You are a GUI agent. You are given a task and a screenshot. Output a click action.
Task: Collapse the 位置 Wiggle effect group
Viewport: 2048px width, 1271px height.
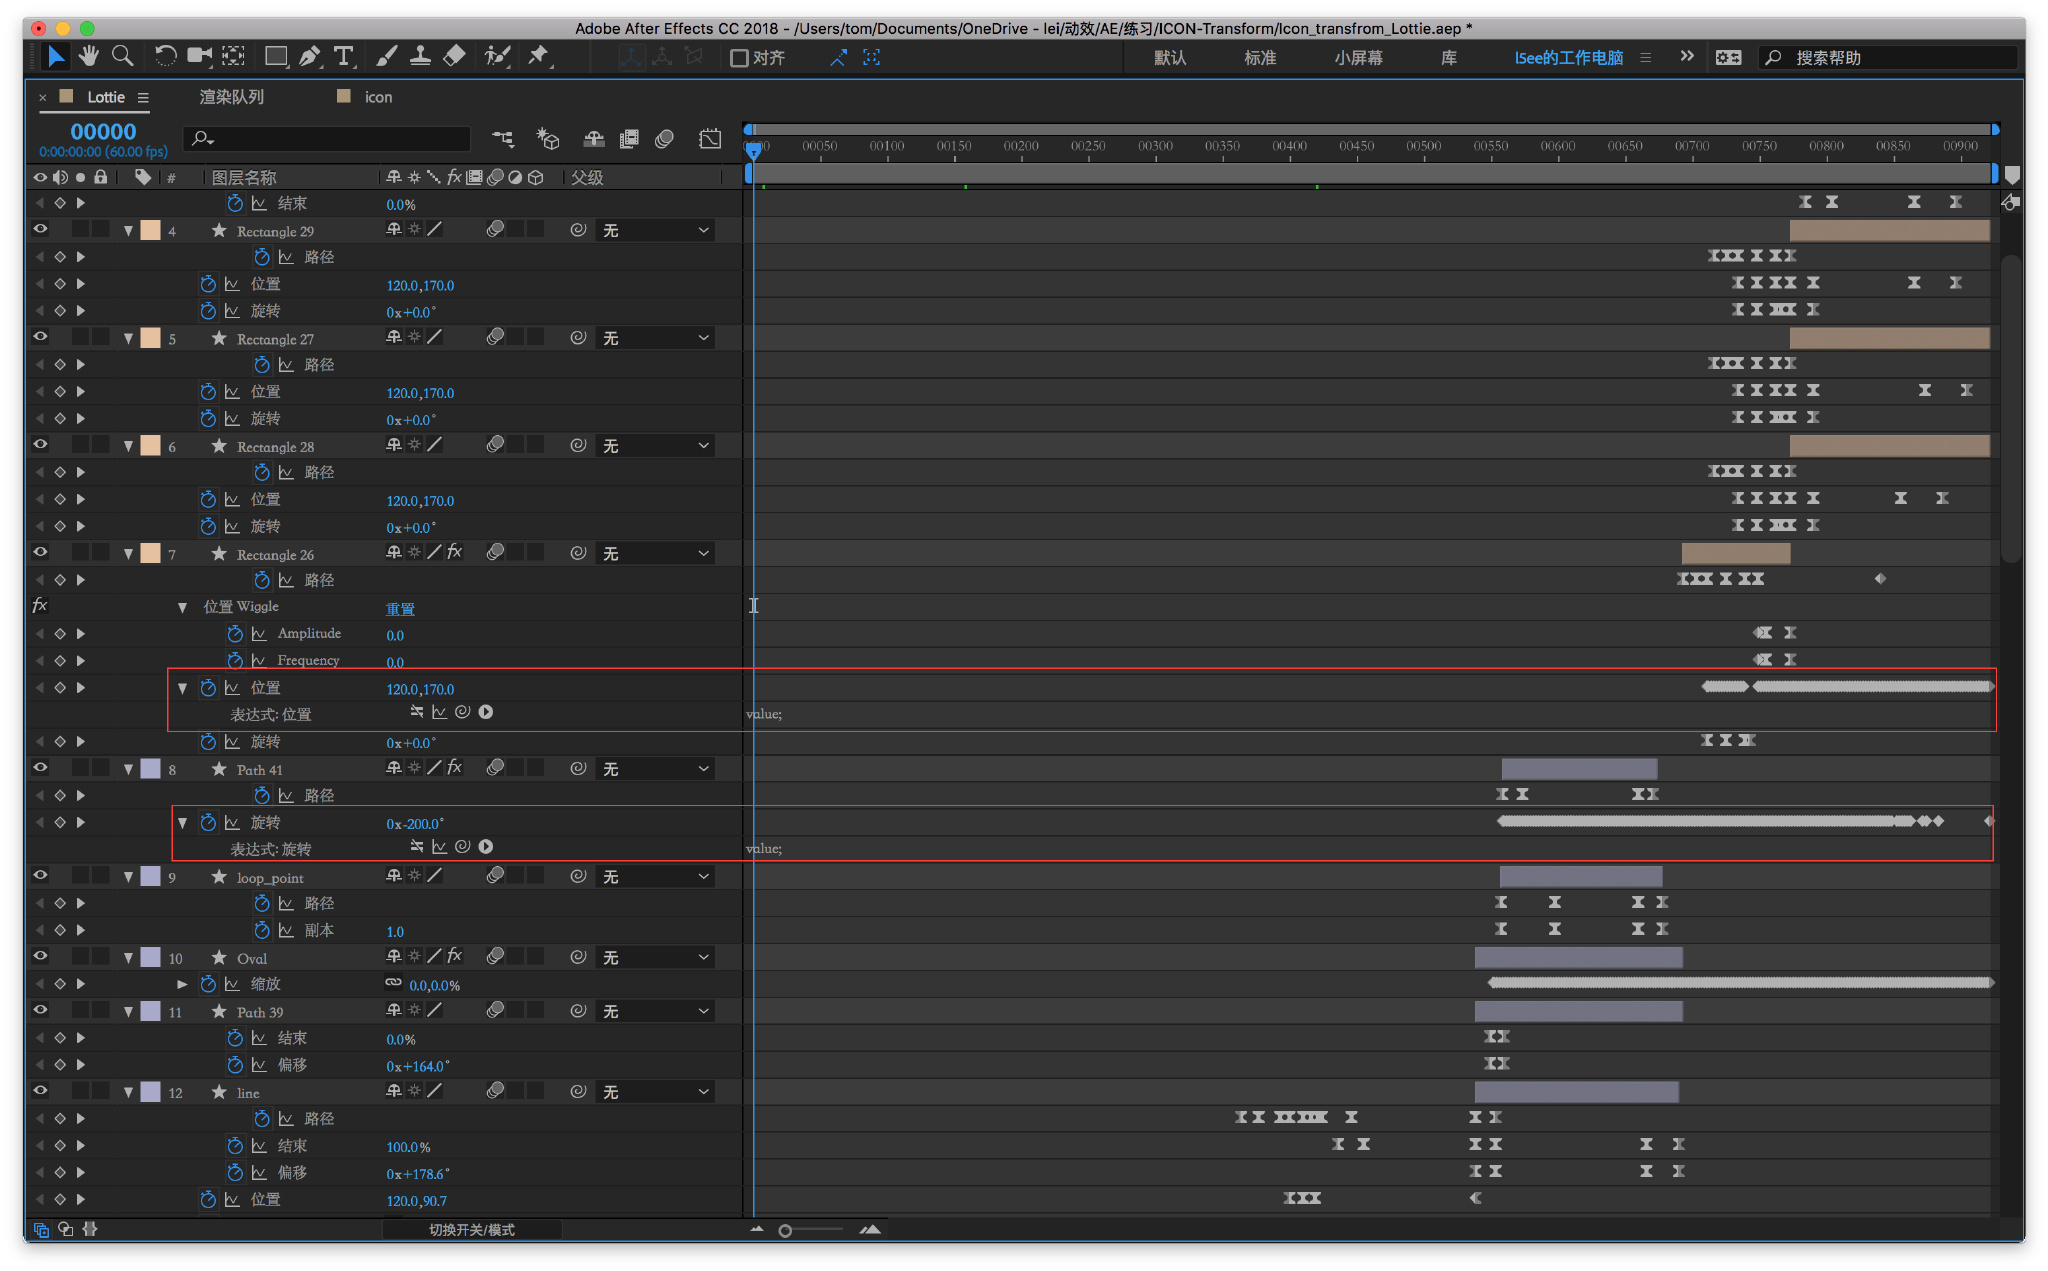point(182,607)
